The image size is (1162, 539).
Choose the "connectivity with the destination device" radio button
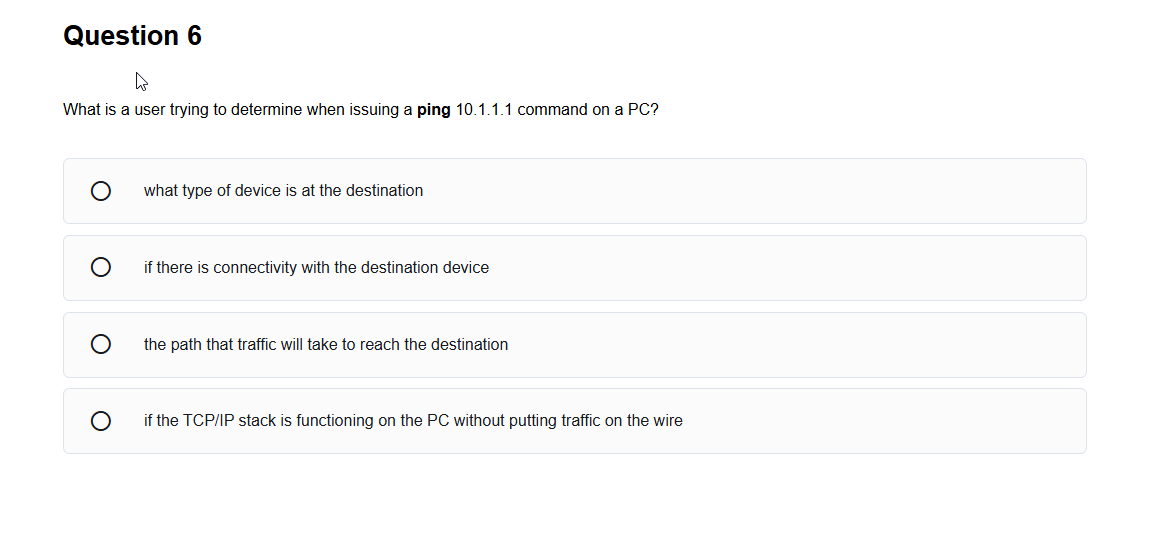click(x=101, y=268)
